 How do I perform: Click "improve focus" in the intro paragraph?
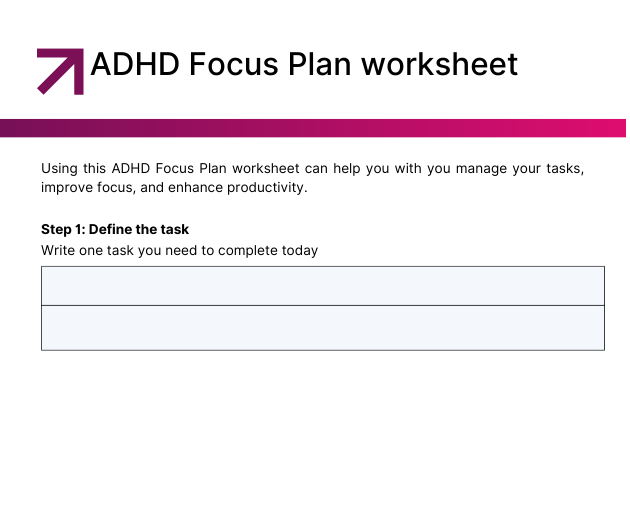(x=87, y=188)
